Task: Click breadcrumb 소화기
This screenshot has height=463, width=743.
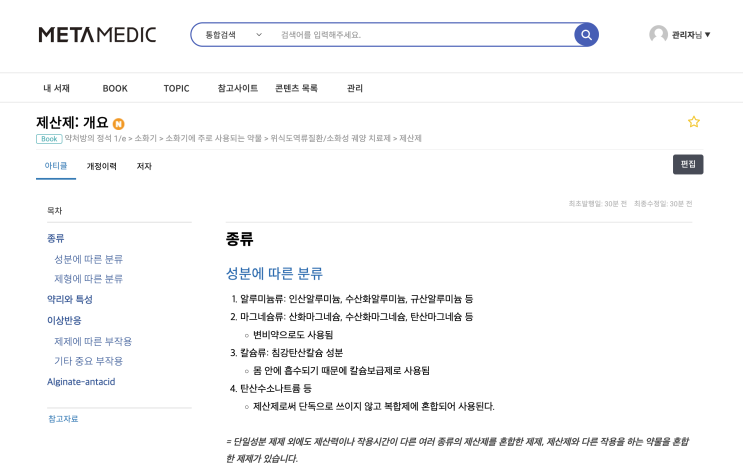Action: pos(145,138)
